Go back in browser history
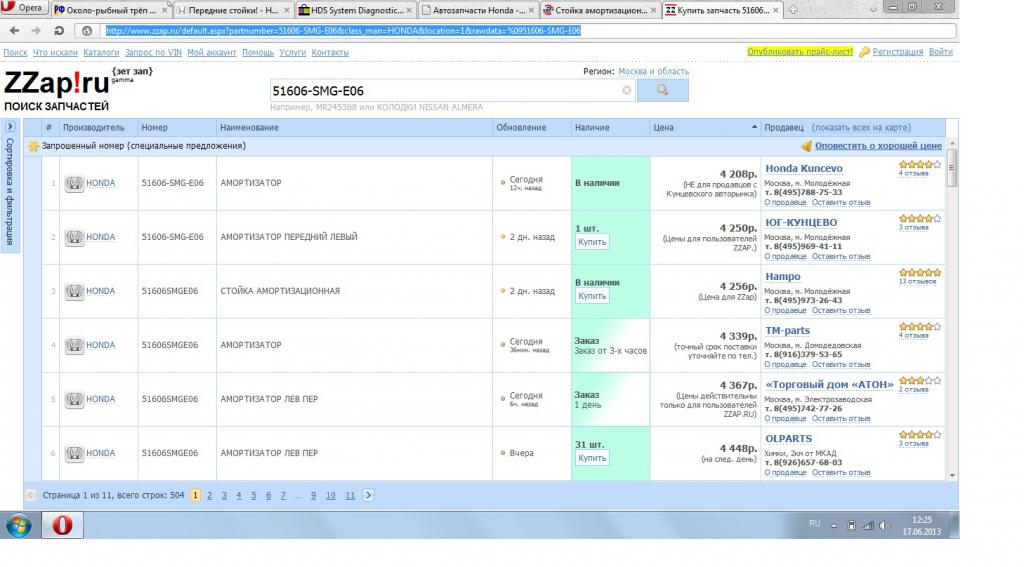Viewport: 1024px width, 567px height. [14, 31]
